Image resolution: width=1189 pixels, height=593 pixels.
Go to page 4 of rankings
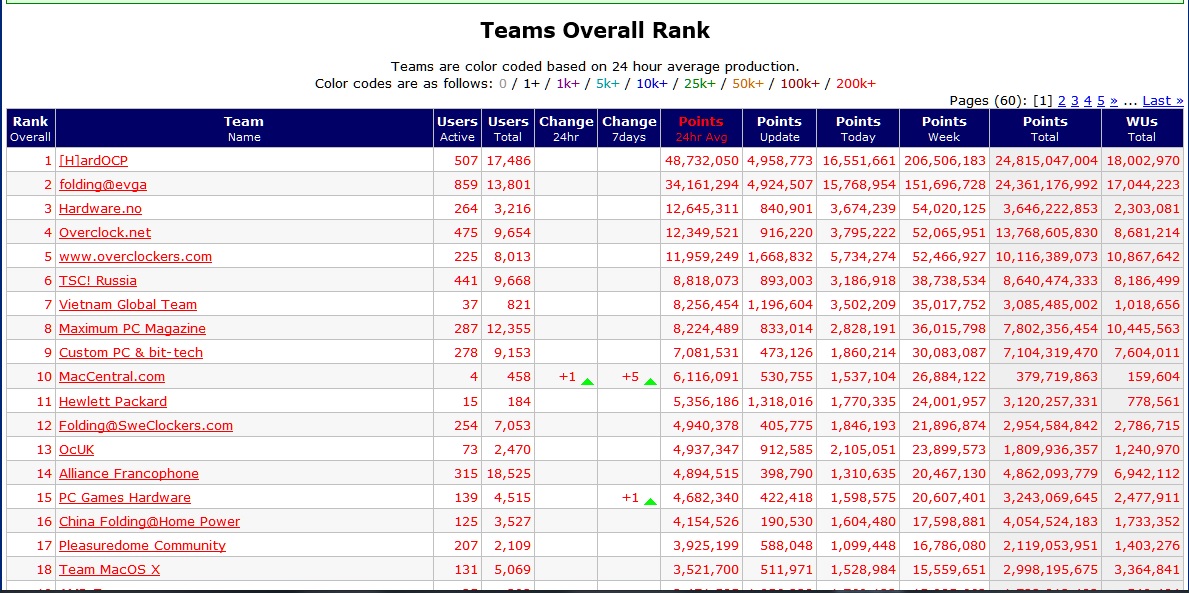pos(1087,101)
